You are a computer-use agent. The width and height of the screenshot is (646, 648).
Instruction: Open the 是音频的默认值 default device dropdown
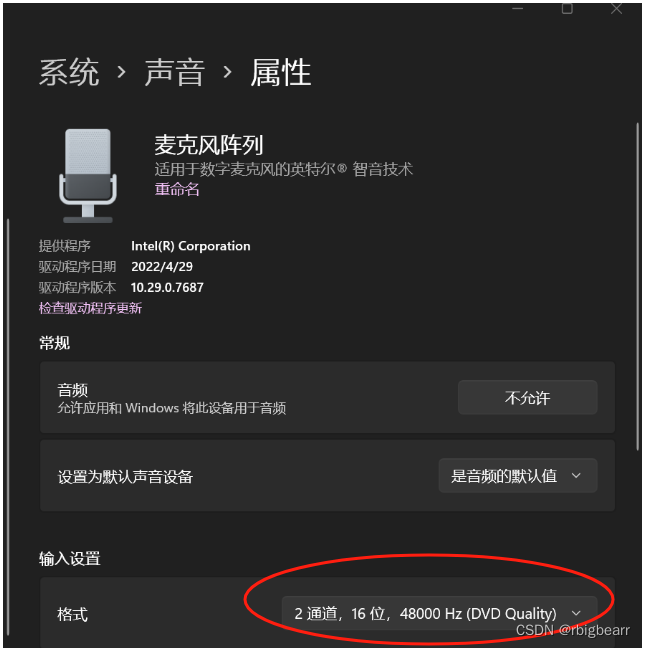518,476
